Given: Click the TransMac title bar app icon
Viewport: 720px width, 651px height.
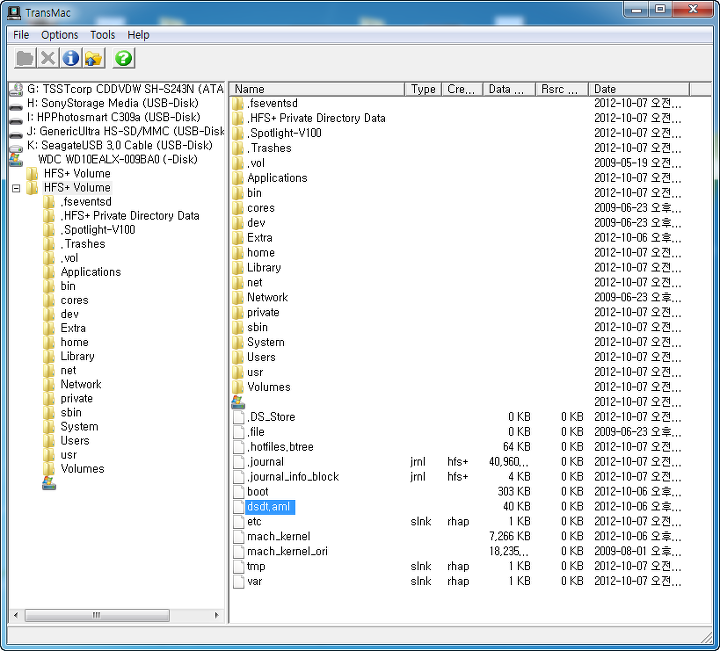Looking at the screenshot, I should click(x=14, y=13).
